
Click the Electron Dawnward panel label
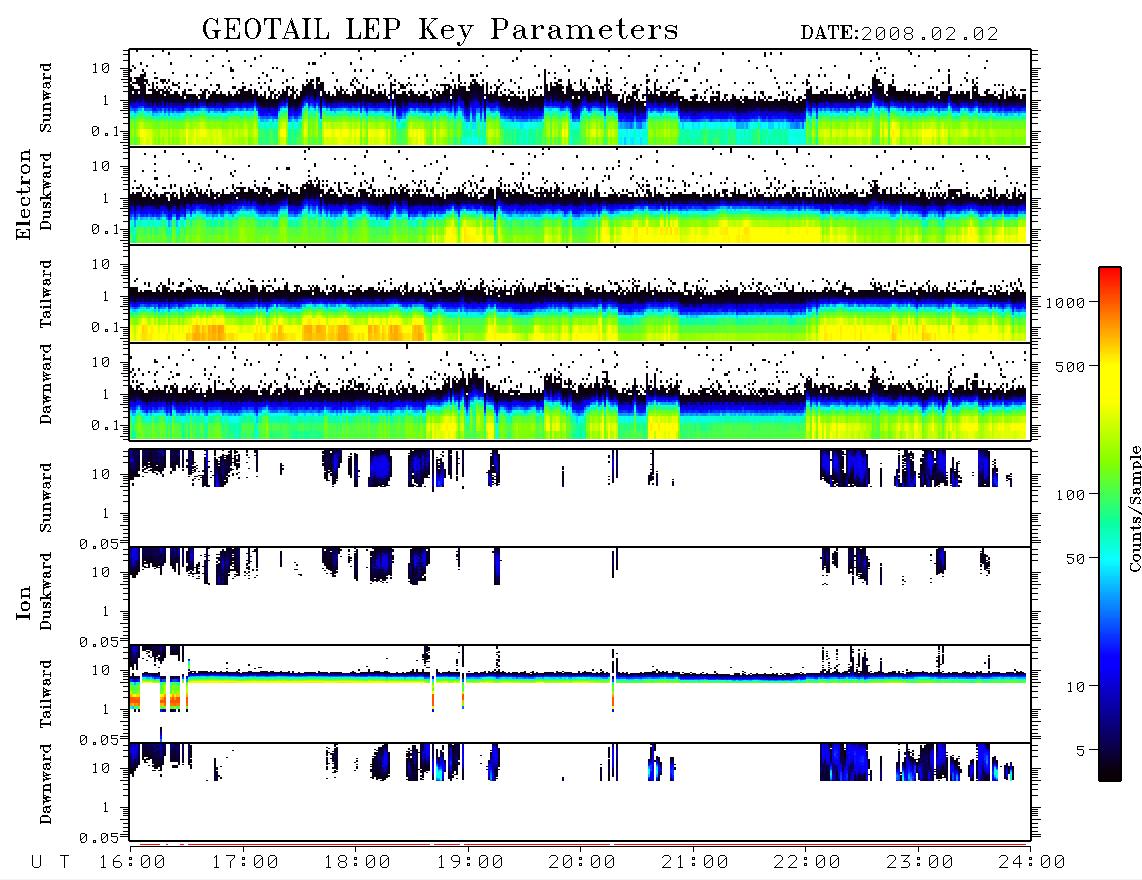coord(46,384)
